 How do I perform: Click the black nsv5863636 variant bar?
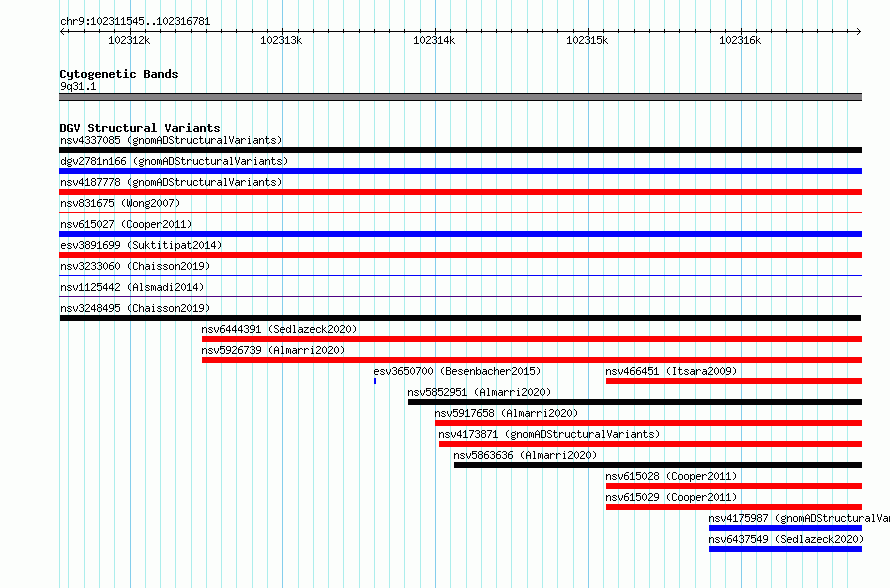pyautogui.click(x=658, y=465)
